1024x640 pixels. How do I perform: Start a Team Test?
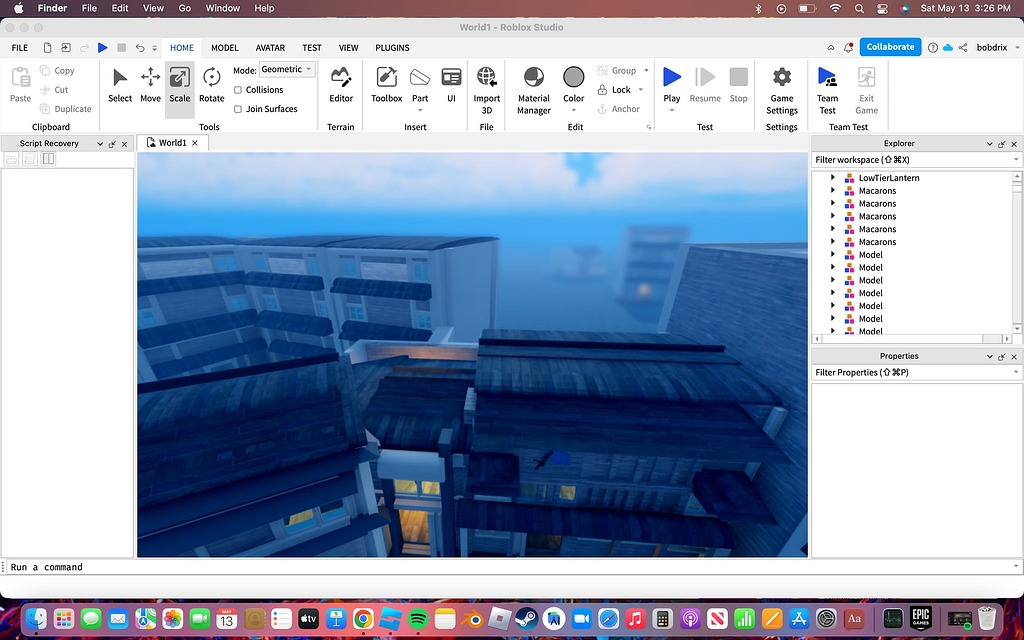pyautogui.click(x=827, y=90)
